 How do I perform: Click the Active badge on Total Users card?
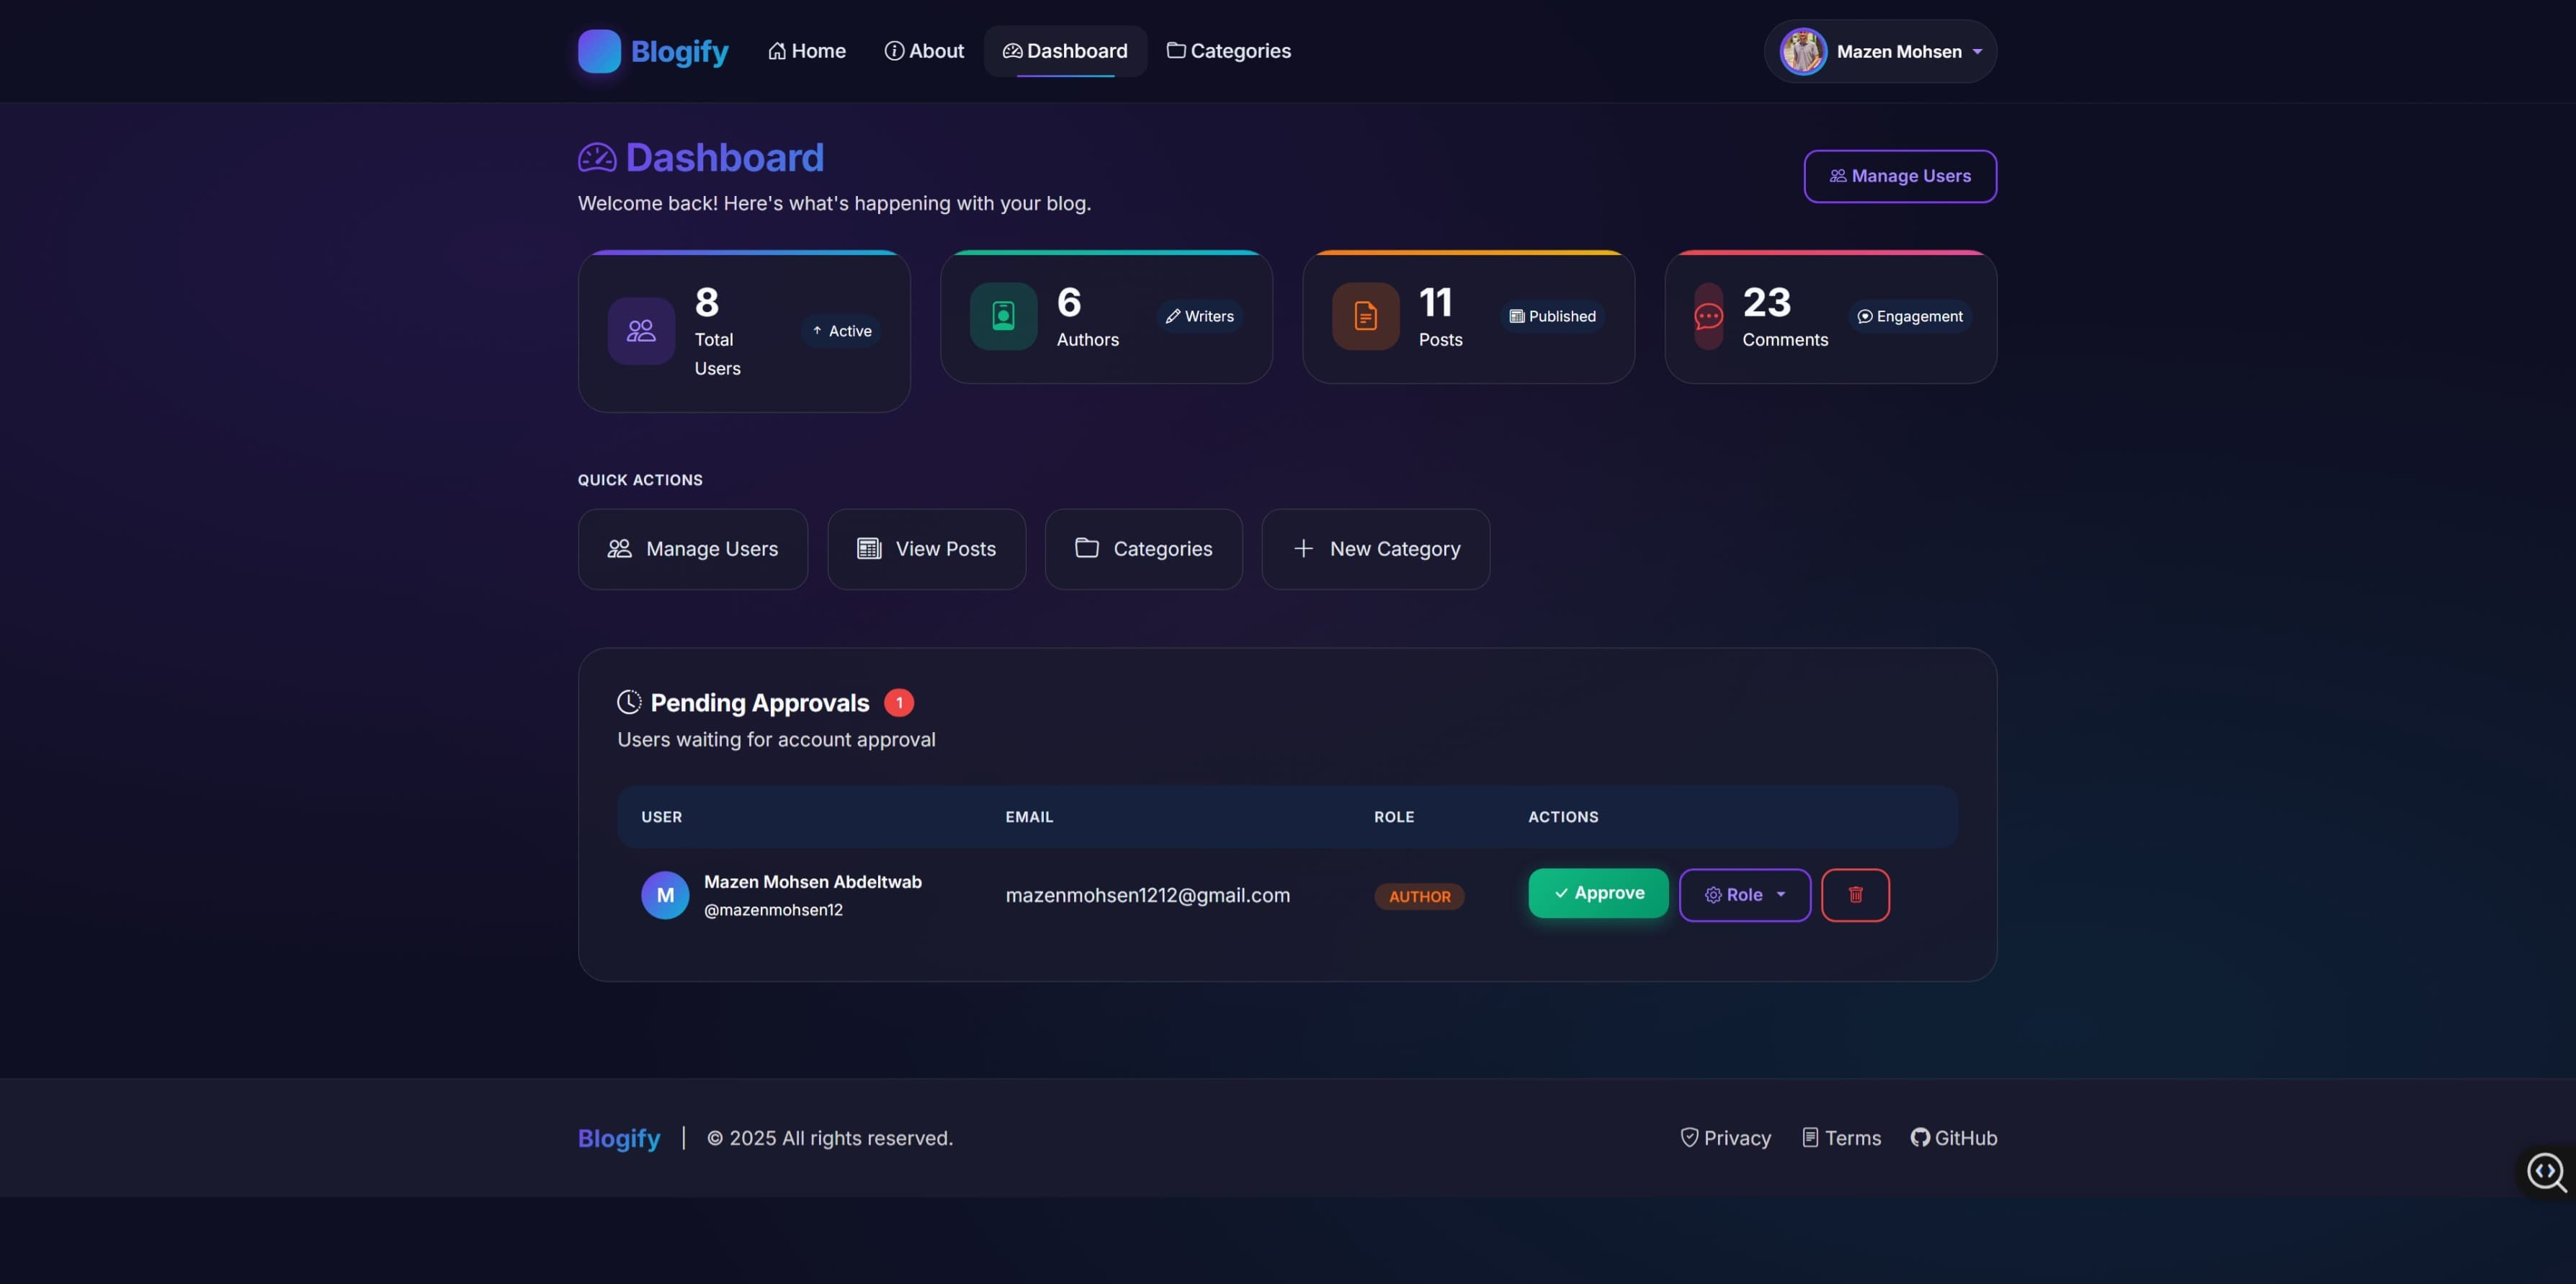[841, 331]
